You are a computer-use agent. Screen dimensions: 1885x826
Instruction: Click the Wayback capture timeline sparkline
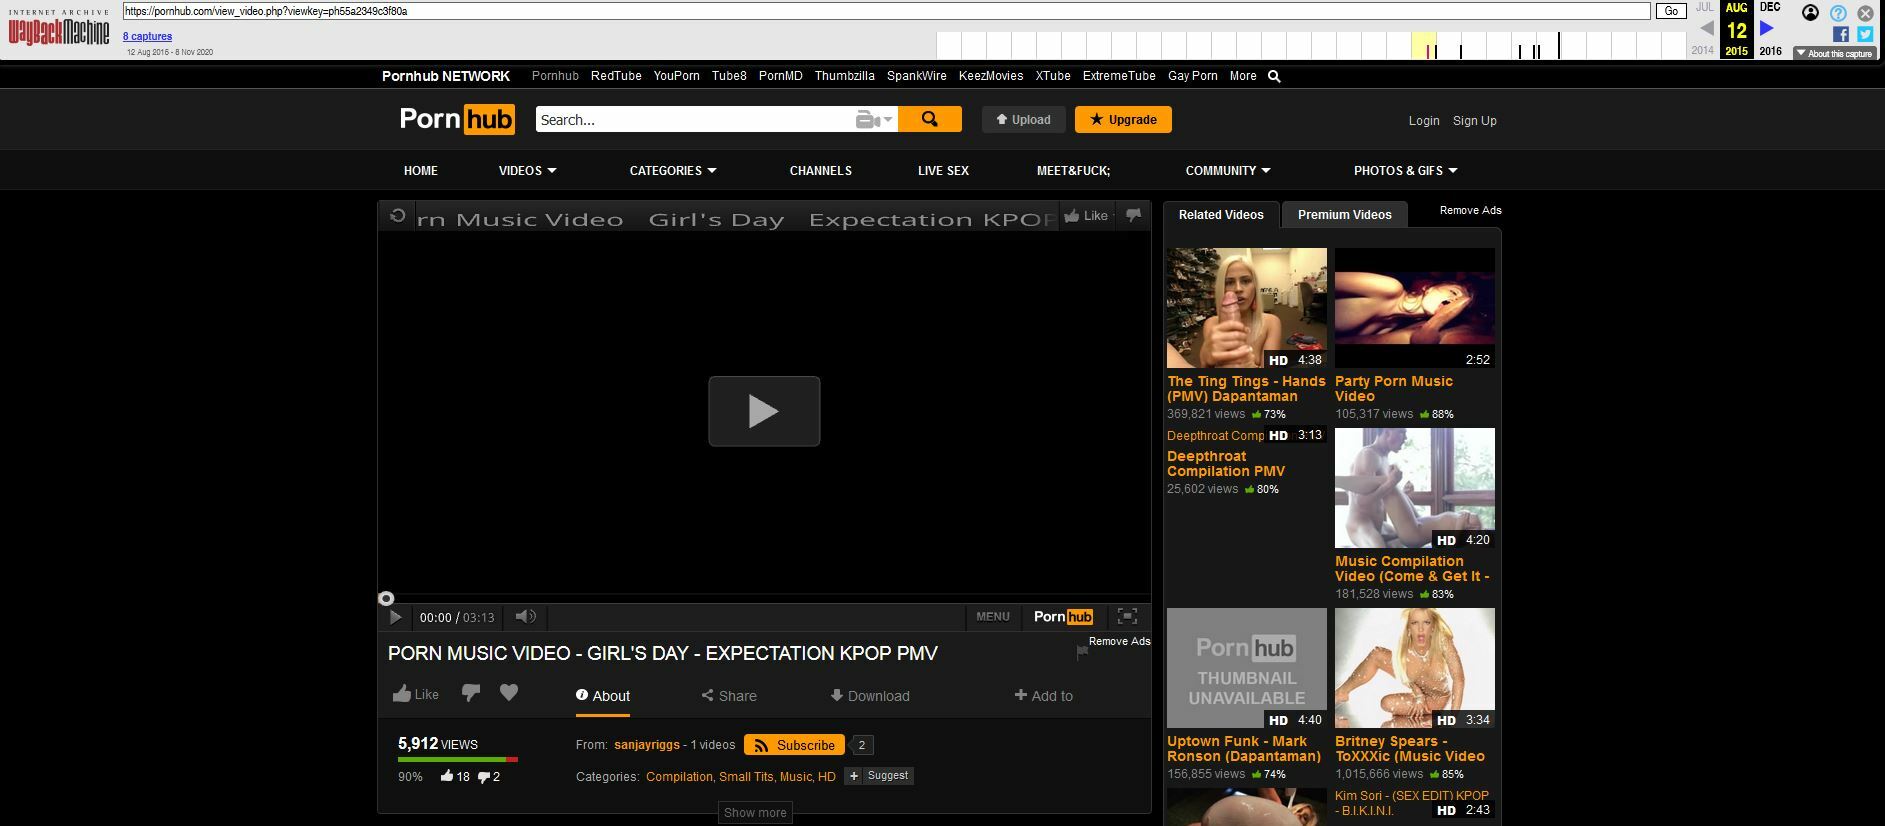click(1311, 46)
